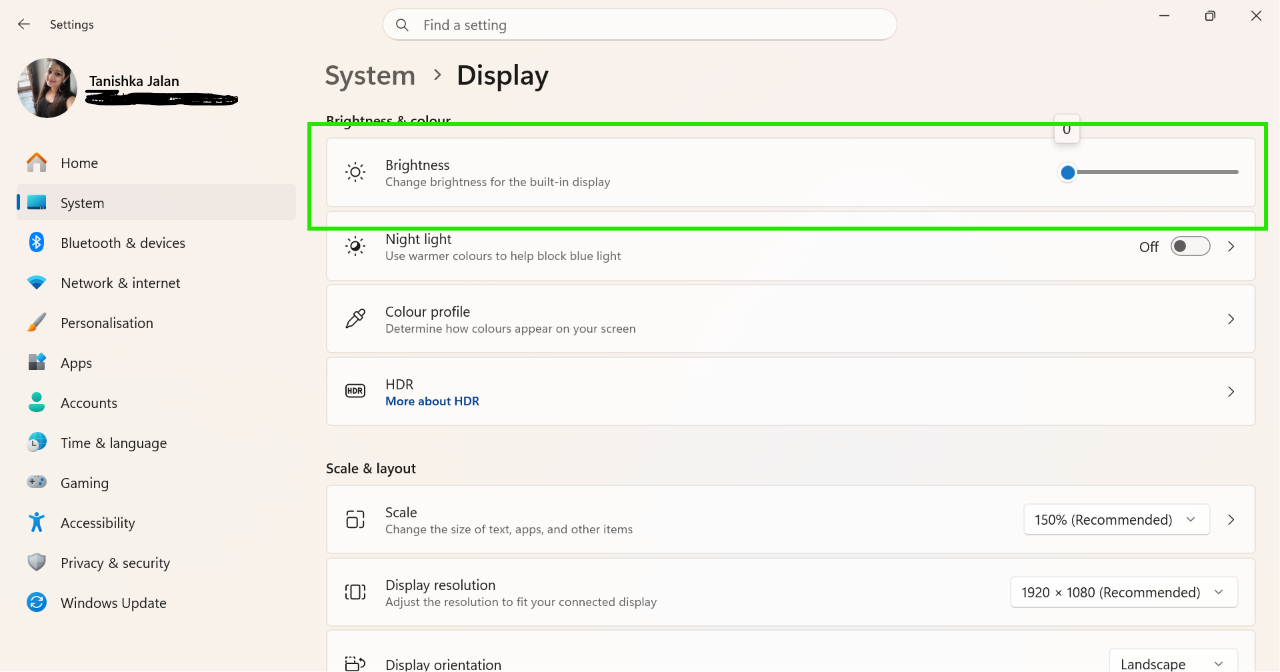The image size is (1280, 672).
Task: Click the Brightness slider thumb
Action: click(x=1067, y=172)
